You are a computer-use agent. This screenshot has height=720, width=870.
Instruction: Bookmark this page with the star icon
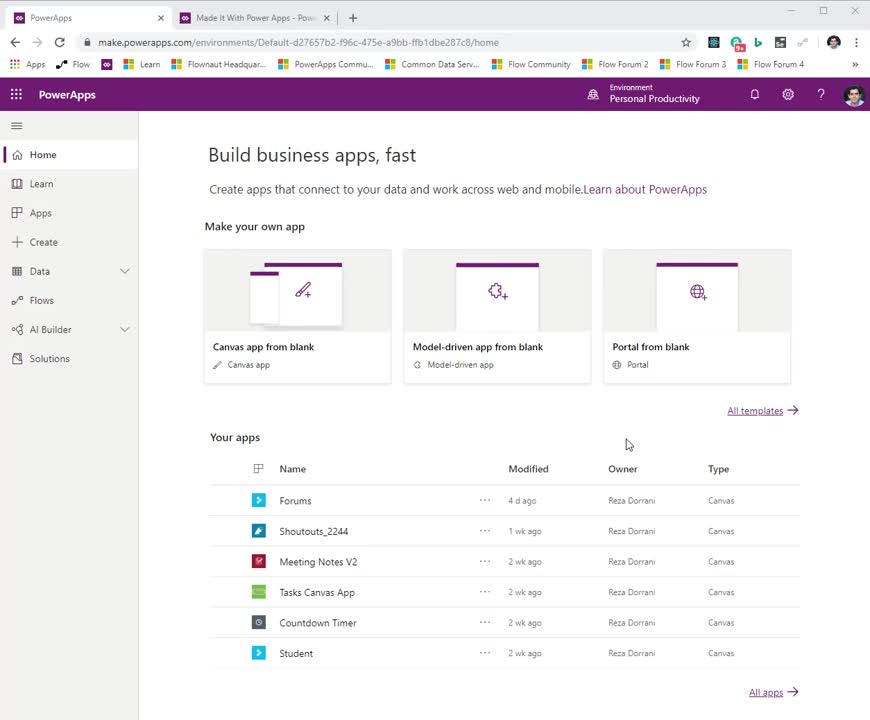(x=686, y=43)
